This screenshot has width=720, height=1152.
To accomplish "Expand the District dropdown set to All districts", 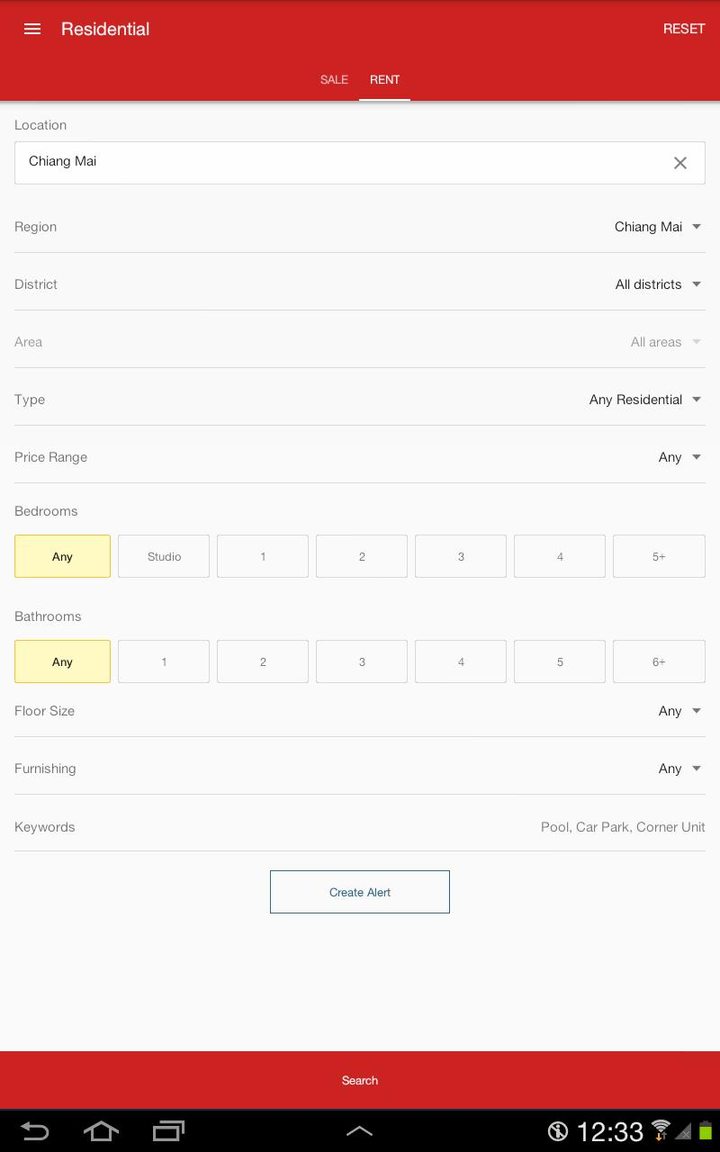I will coord(656,284).
